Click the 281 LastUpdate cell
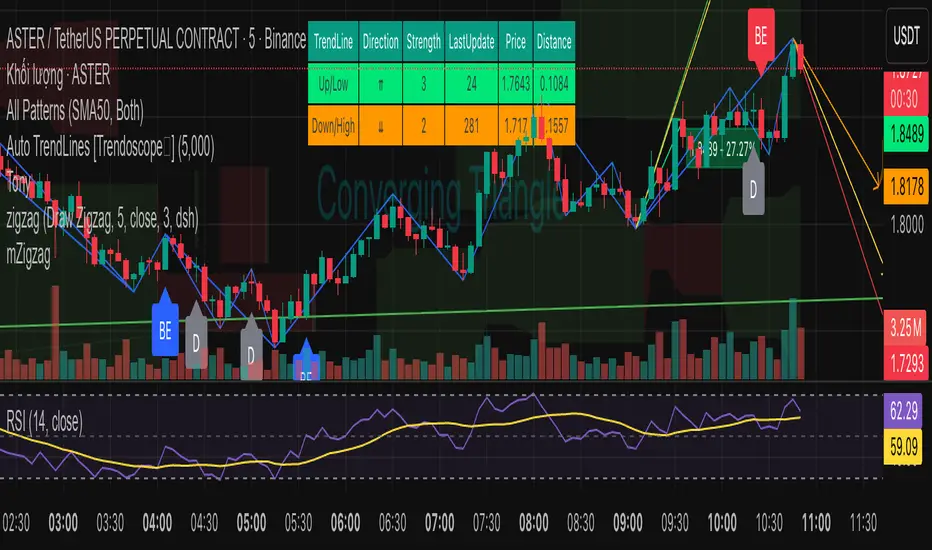This screenshot has width=932, height=550. click(x=471, y=125)
